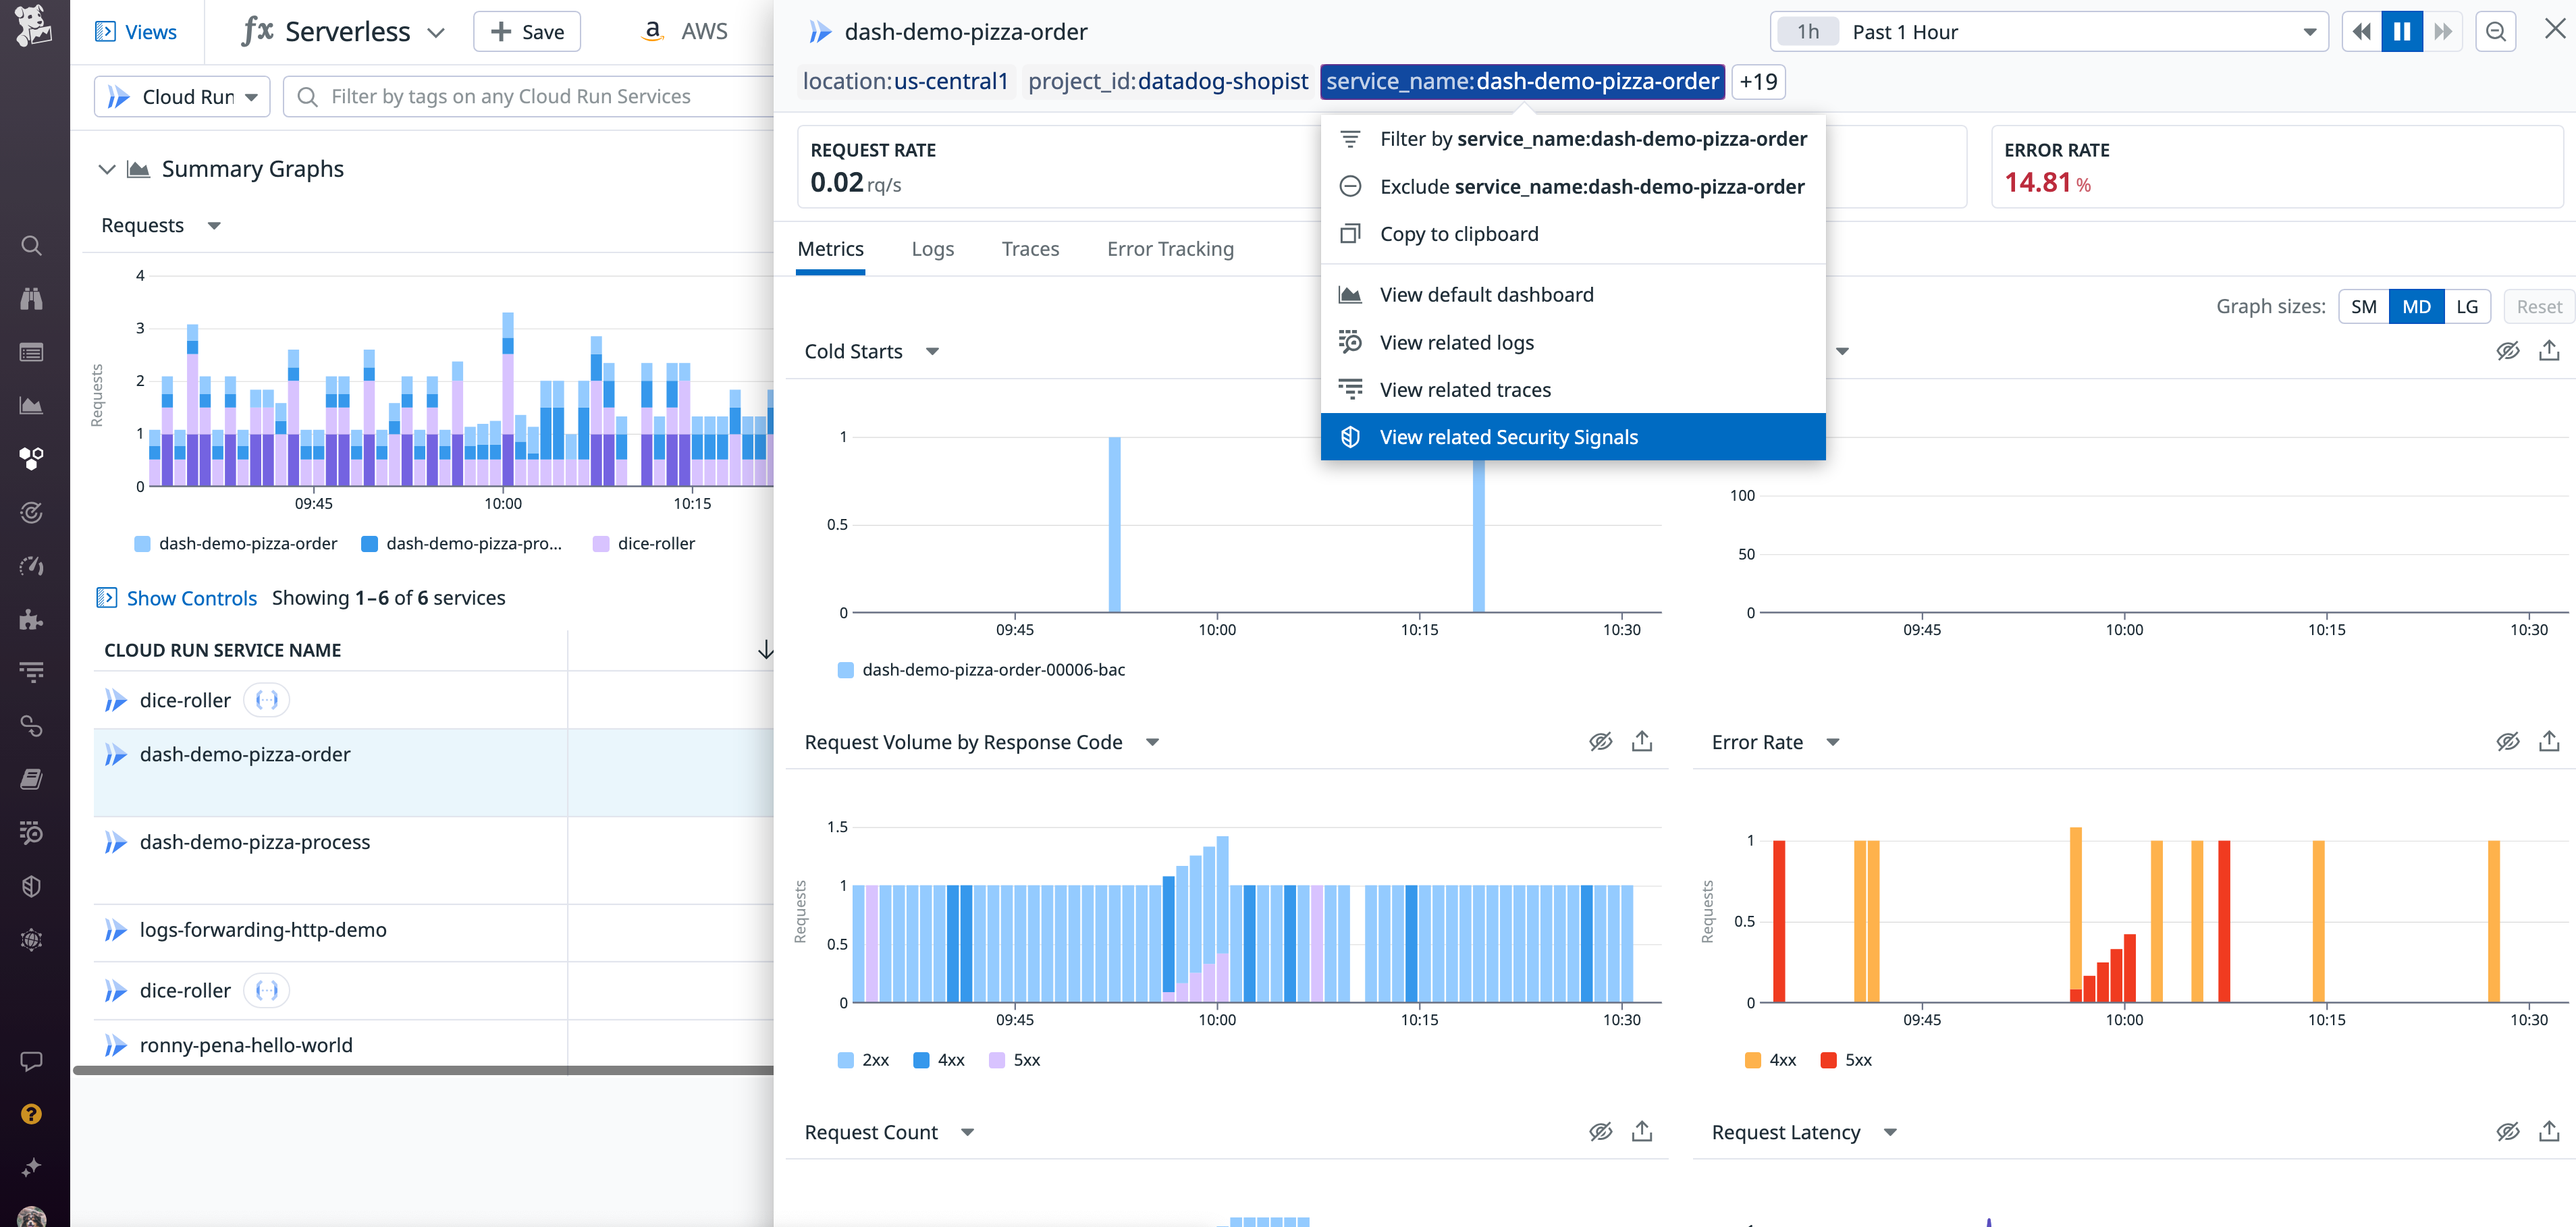Click the Save view button
The image size is (2576, 1227).
[527, 31]
